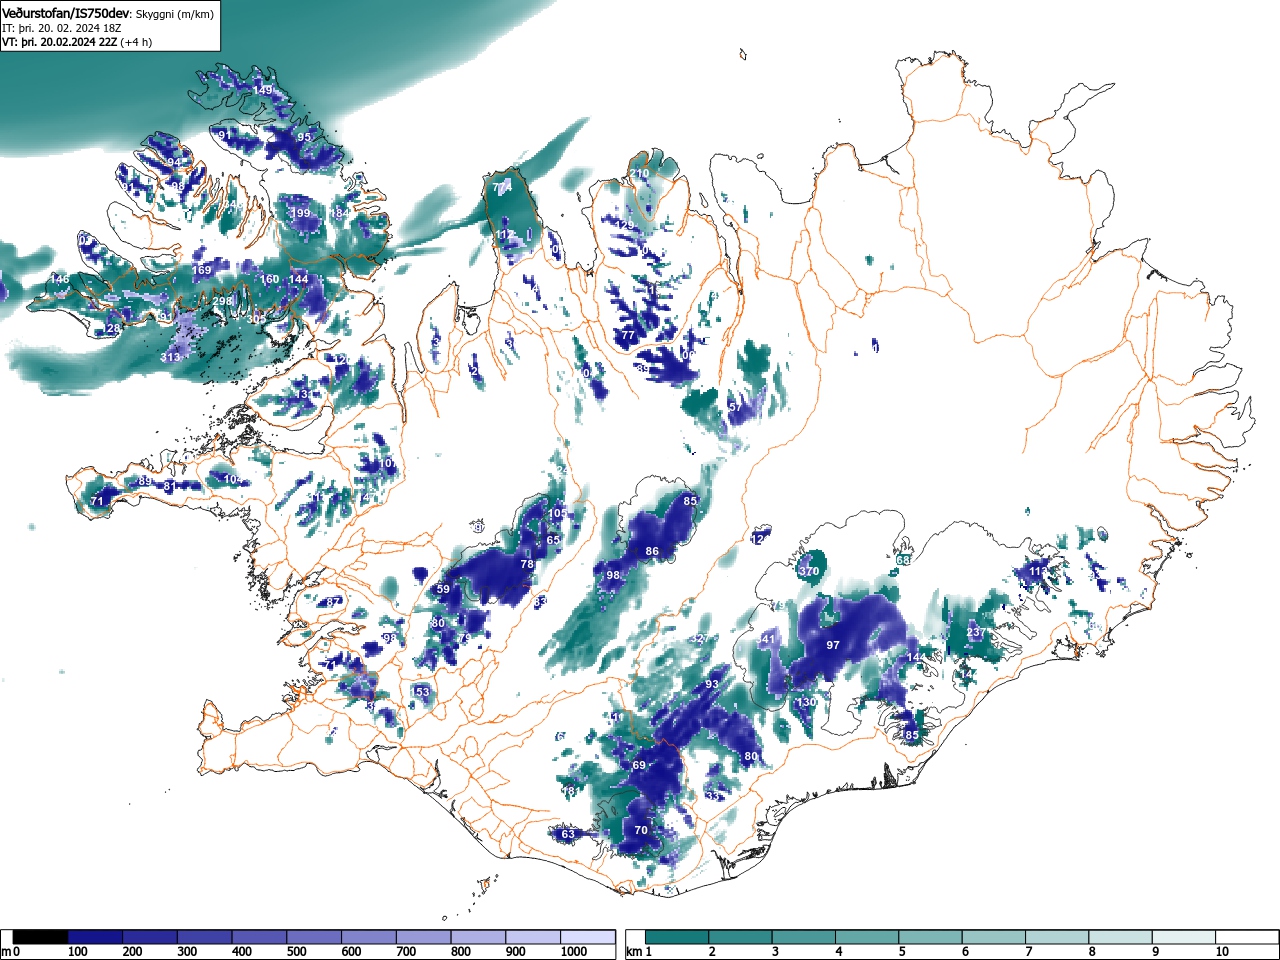Click the palest lavender swatch right of 1000
Viewport: 1280px width, 960px height.
click(588, 937)
